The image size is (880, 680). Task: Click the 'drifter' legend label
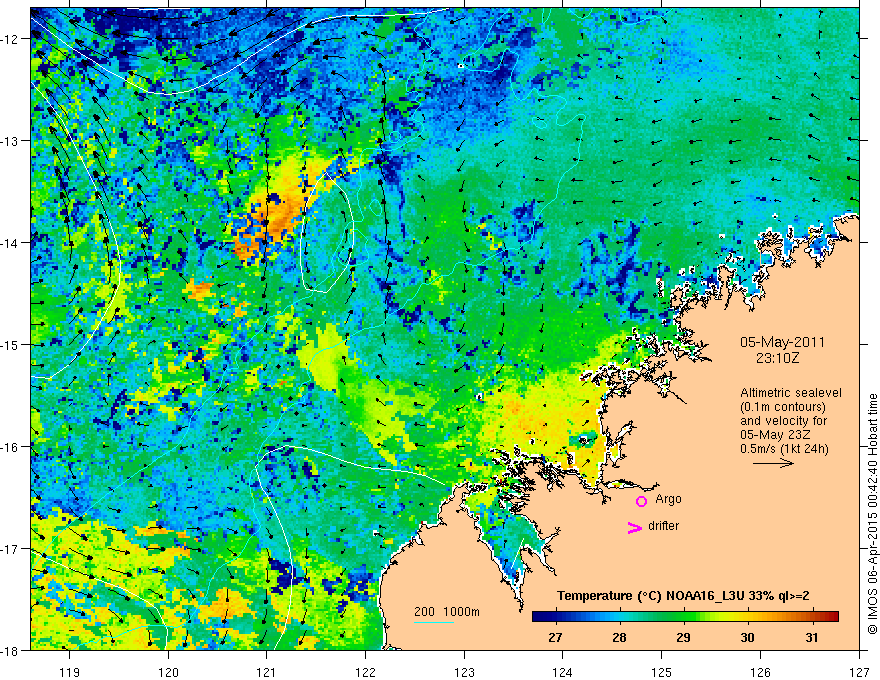click(663, 526)
